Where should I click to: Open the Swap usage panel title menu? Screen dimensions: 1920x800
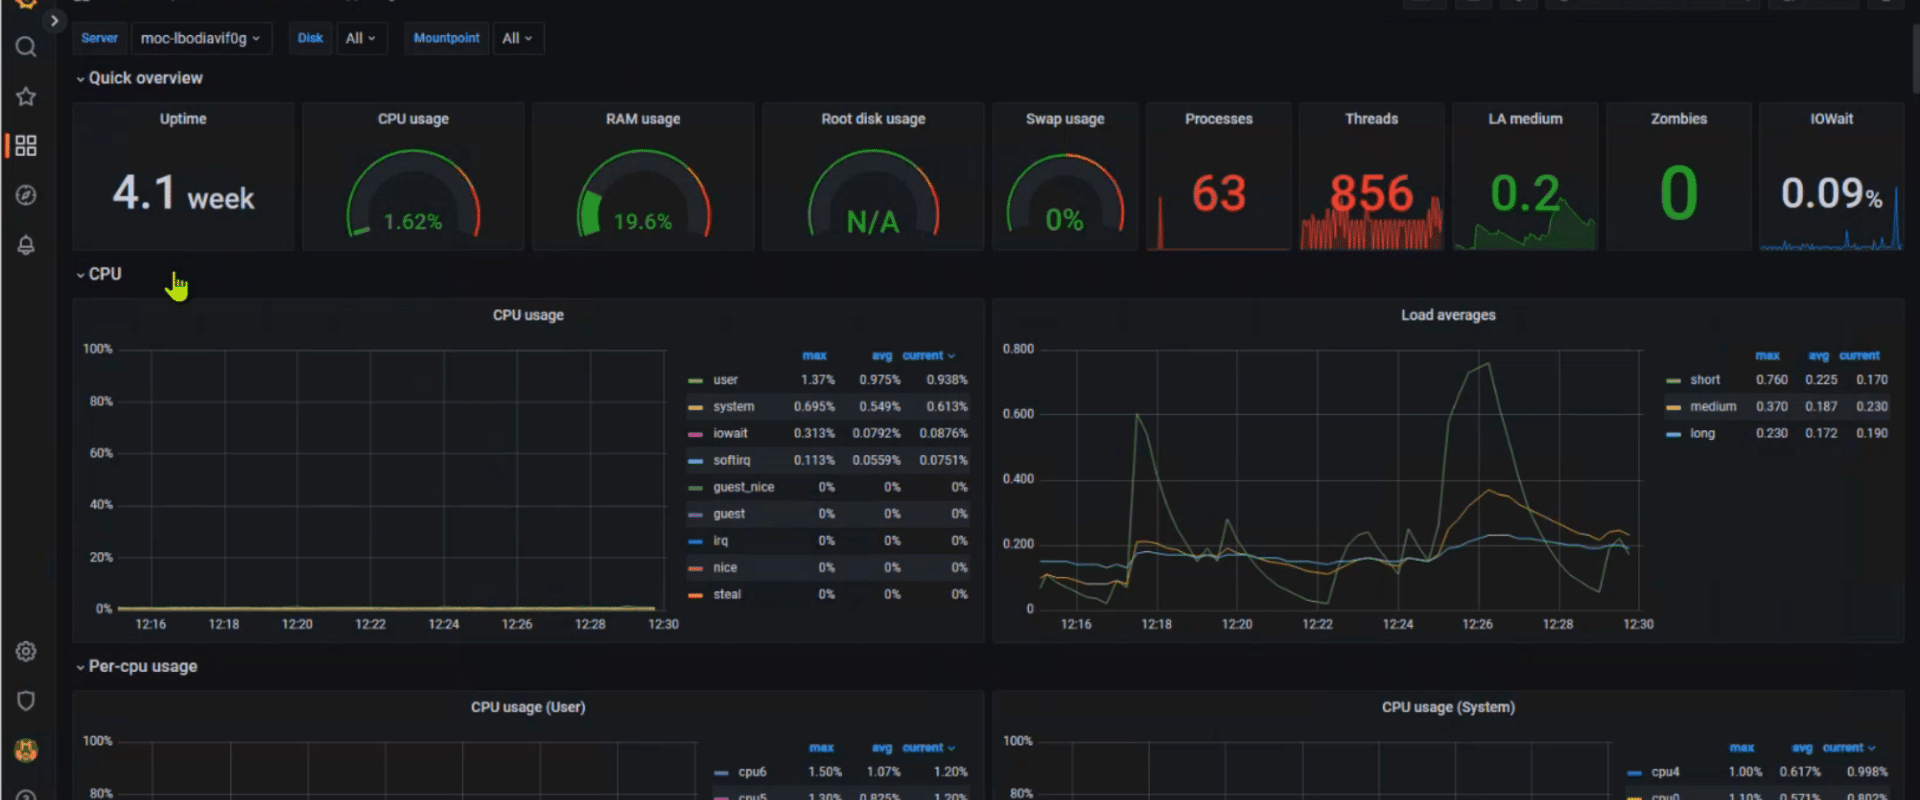coord(1065,119)
